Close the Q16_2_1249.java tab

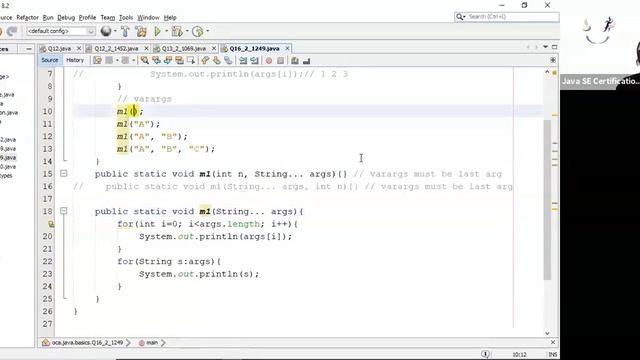coord(287,48)
